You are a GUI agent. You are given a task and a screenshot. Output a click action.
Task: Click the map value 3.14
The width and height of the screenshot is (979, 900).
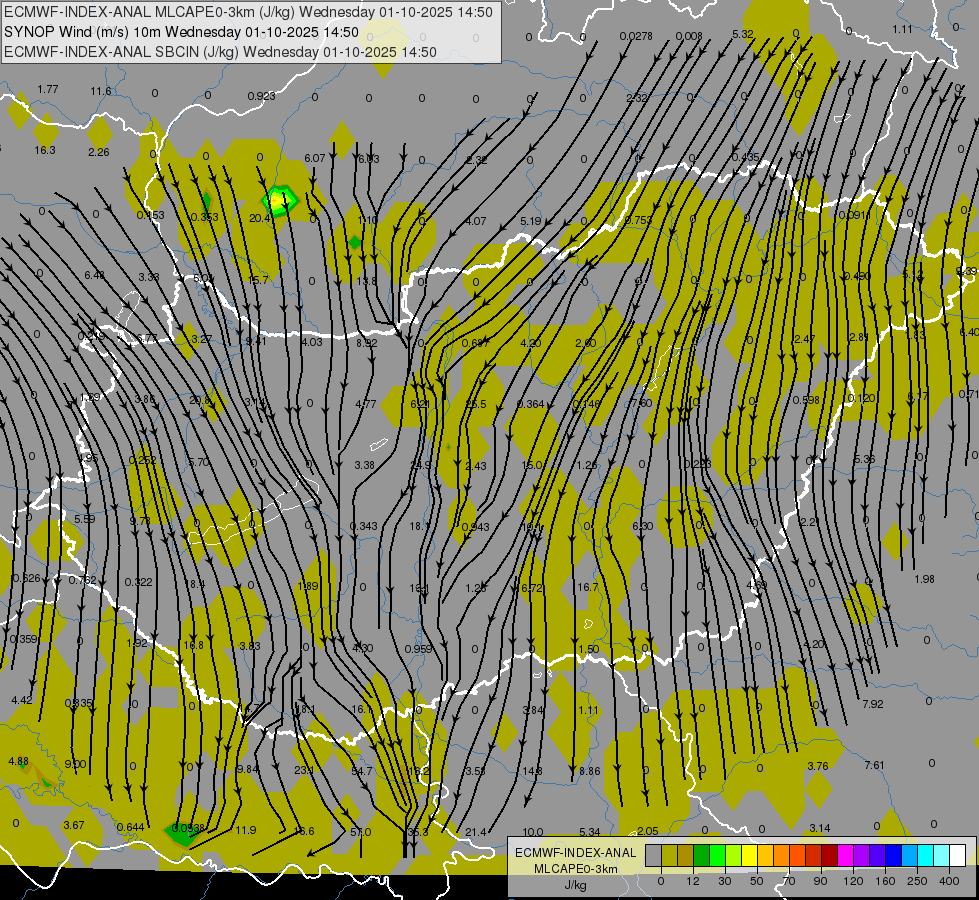pyautogui.click(x=820, y=828)
